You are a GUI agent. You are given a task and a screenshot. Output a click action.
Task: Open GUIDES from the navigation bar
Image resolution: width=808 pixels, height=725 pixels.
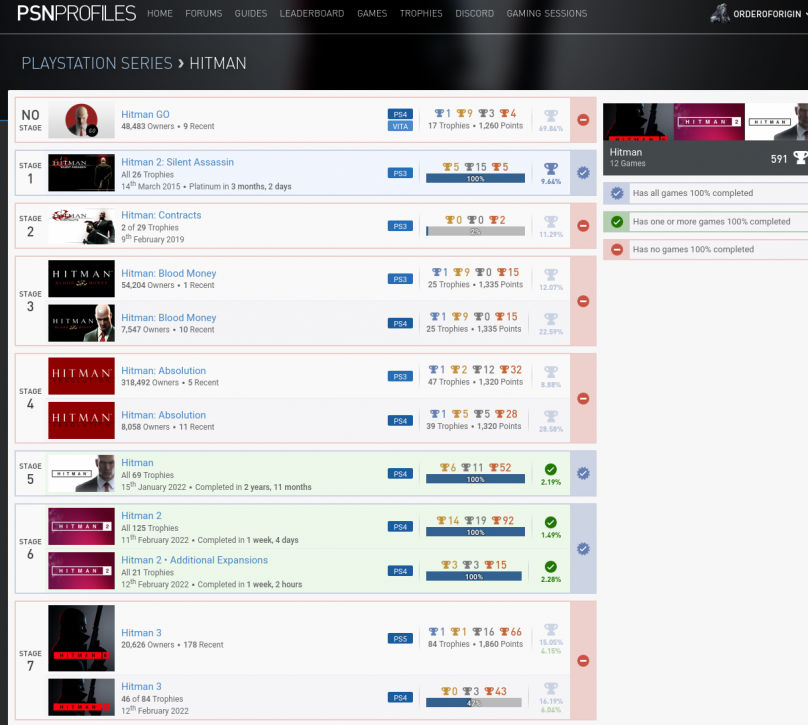pos(251,14)
